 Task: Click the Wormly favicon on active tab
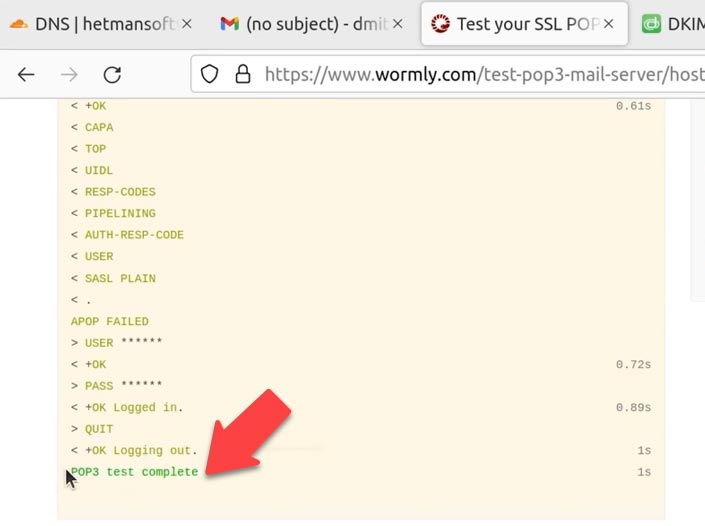pos(440,24)
